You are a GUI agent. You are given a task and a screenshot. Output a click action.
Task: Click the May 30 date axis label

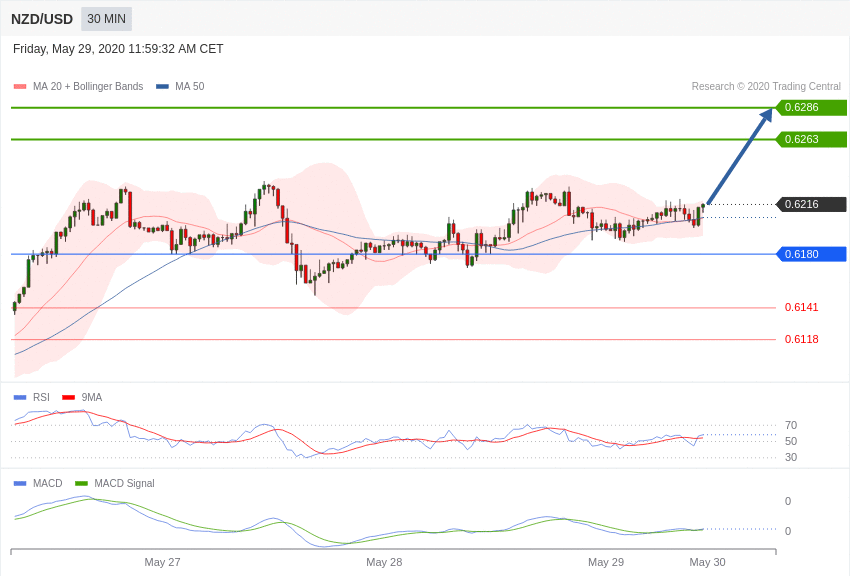click(x=707, y=562)
